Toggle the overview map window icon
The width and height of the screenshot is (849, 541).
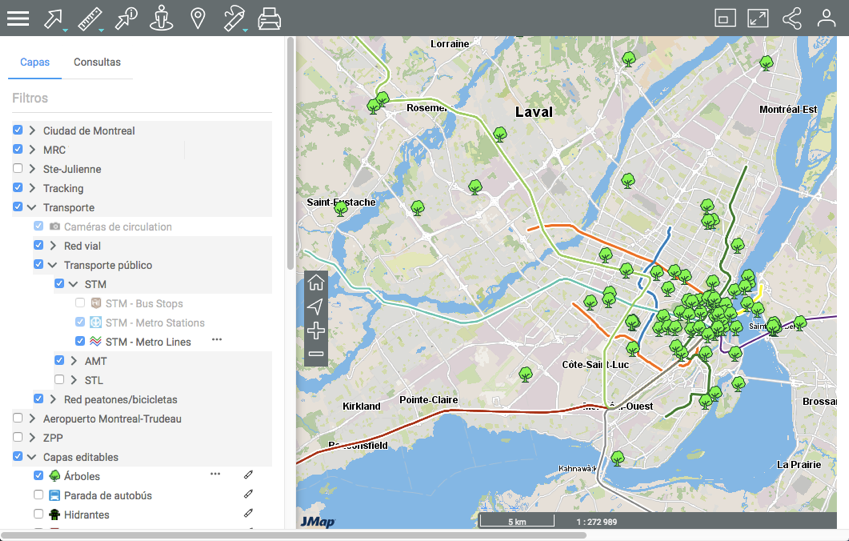[725, 18]
